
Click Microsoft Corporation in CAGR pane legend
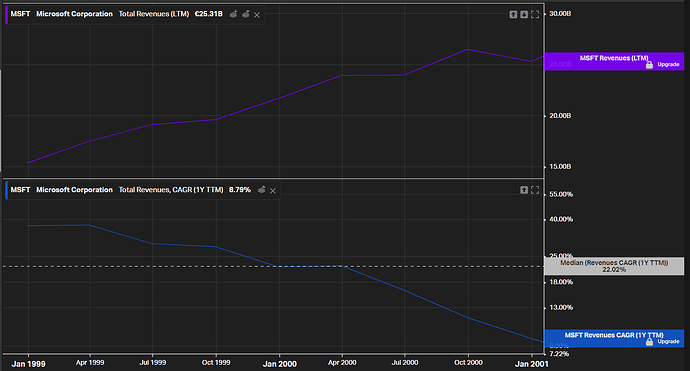[x=74, y=190]
